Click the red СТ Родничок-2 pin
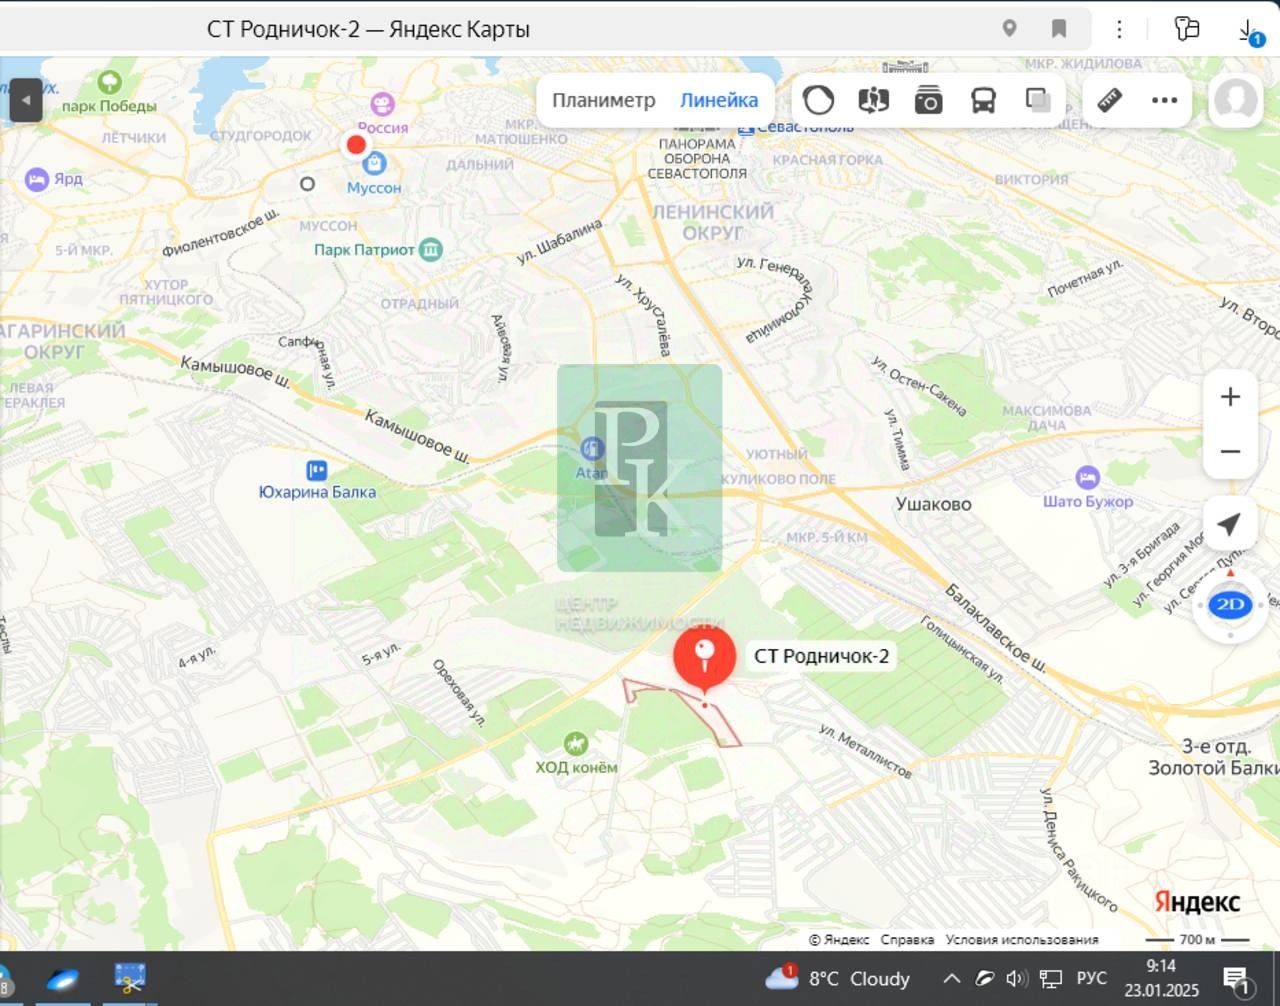1280x1006 pixels. click(x=705, y=657)
